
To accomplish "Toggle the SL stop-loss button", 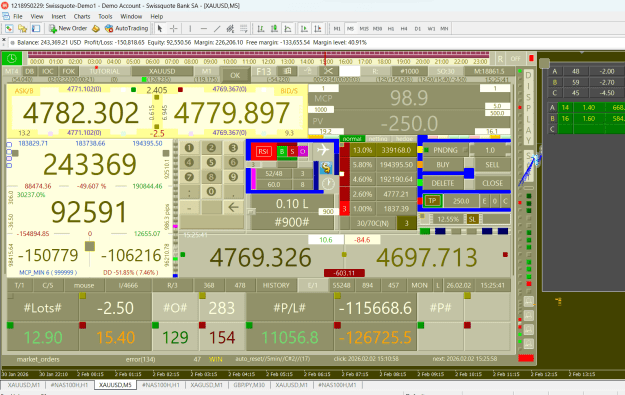I will coord(472,219).
